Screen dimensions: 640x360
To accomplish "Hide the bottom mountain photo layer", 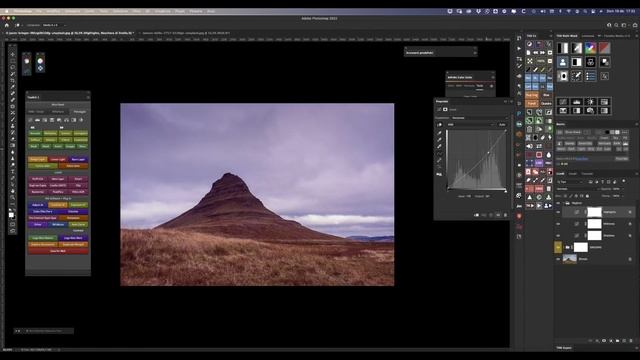I will 558,259.
